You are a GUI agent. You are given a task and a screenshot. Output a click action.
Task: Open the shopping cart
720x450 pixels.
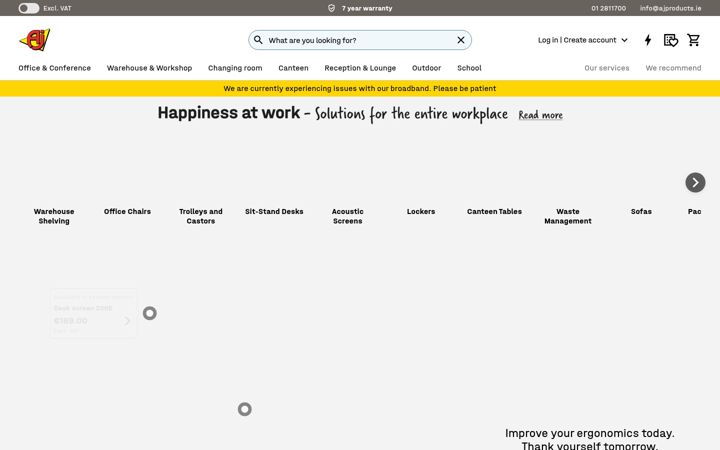tap(693, 40)
